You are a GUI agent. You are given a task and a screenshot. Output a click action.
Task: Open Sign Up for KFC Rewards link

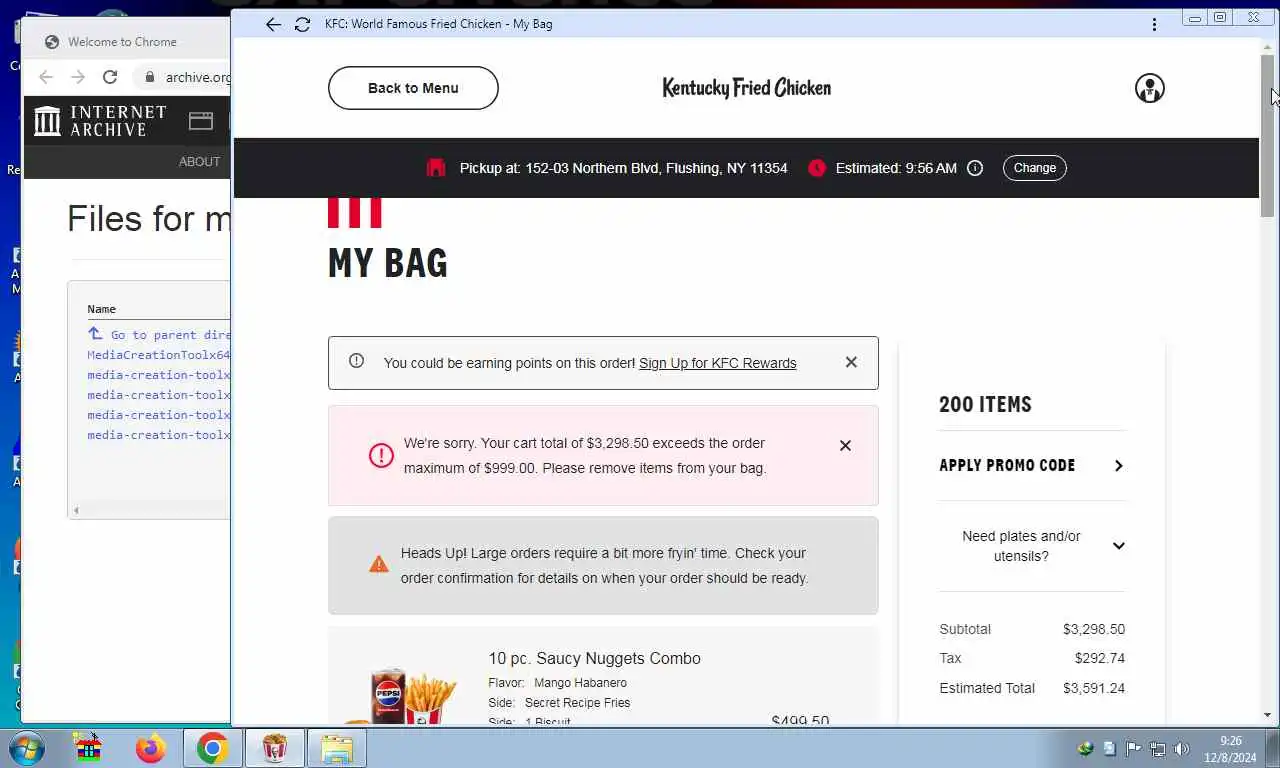717,363
